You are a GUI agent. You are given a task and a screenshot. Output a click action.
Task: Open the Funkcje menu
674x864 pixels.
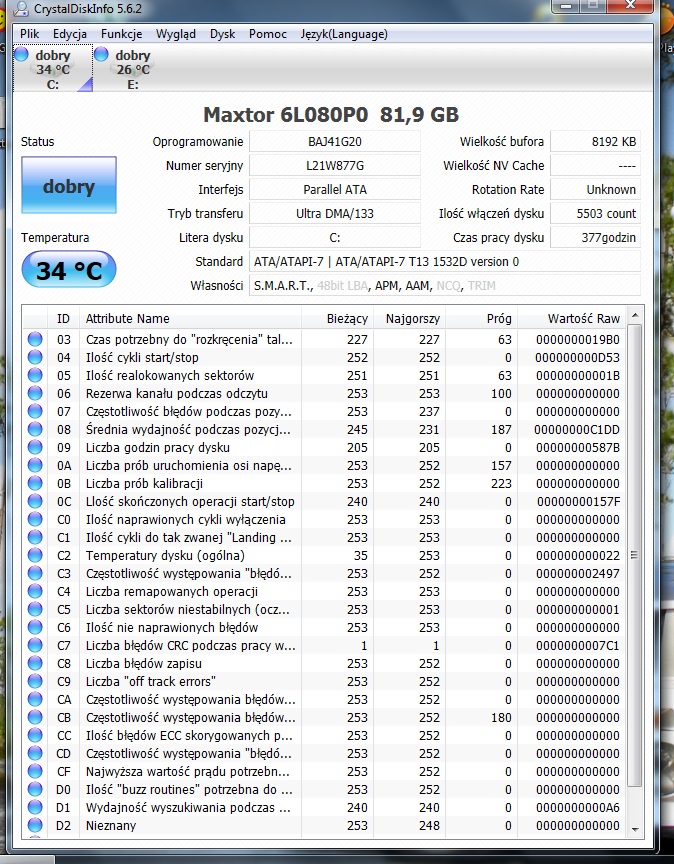pos(121,34)
